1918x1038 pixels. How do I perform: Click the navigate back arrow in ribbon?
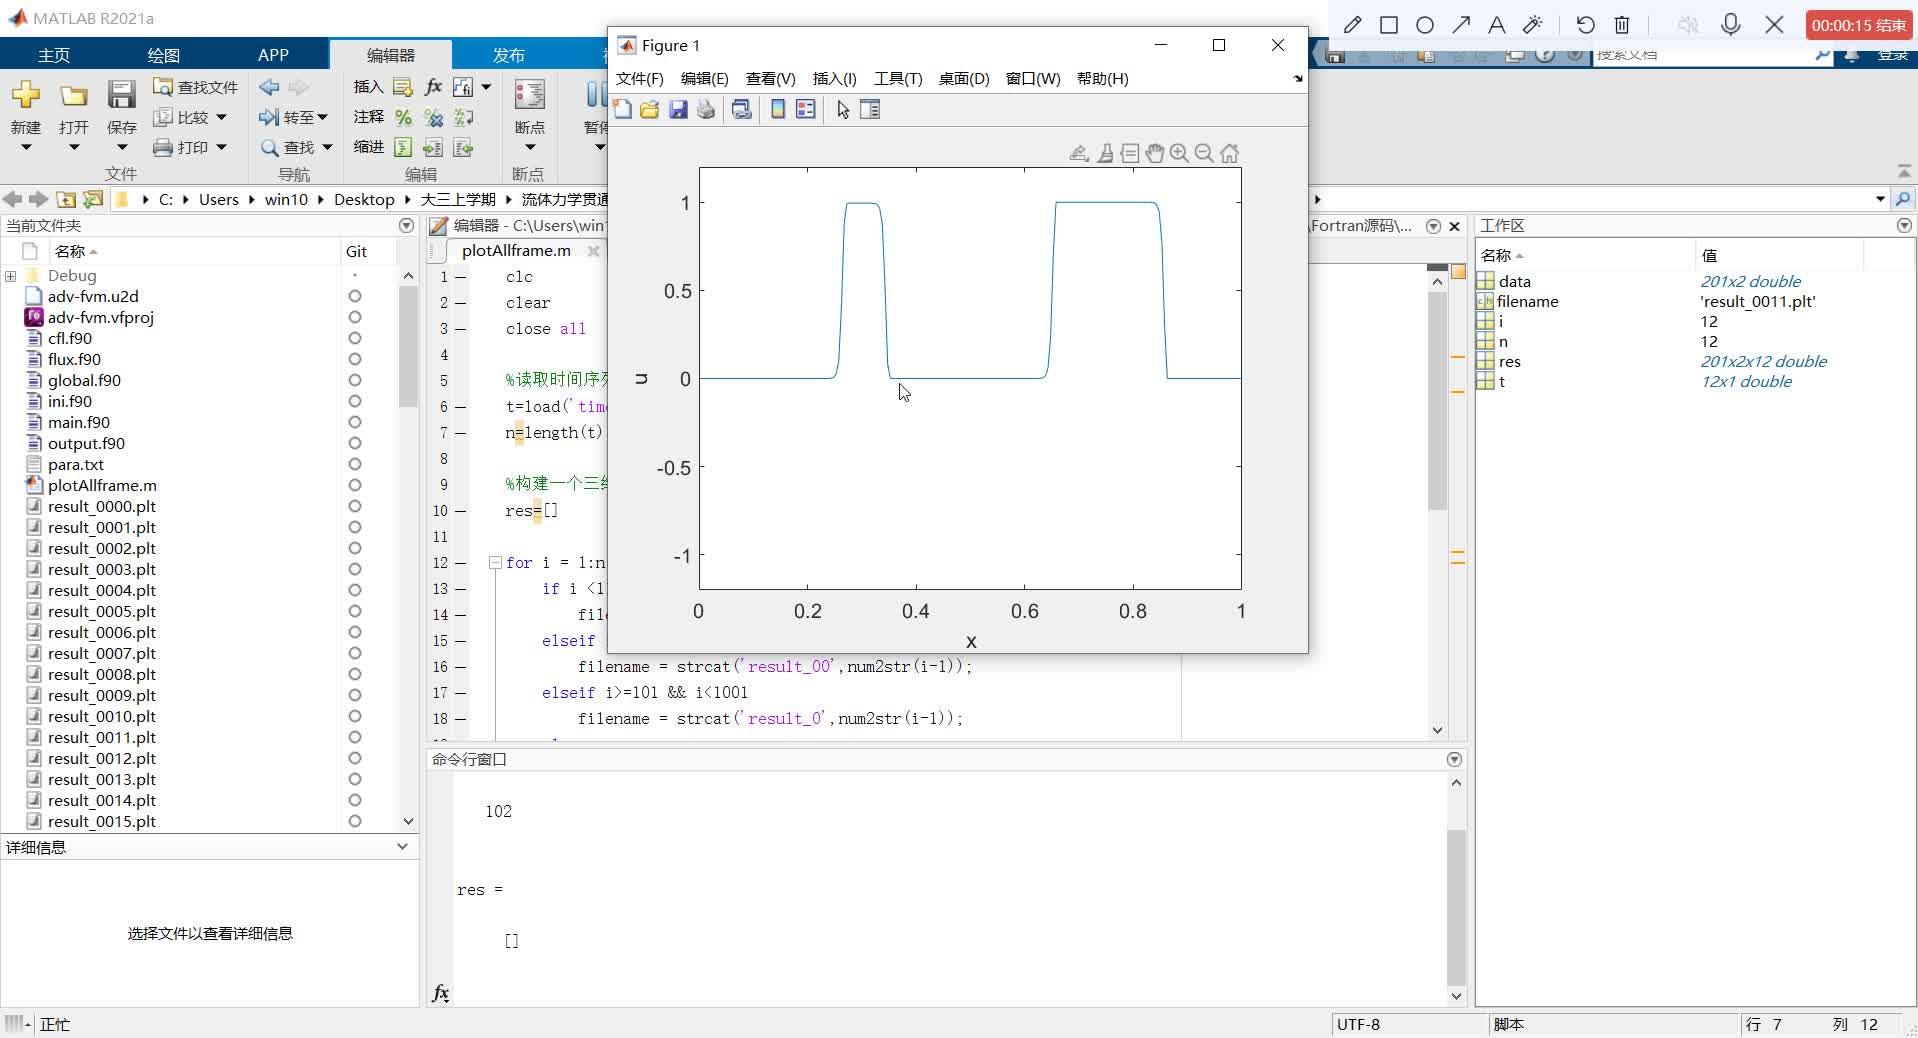[x=269, y=87]
